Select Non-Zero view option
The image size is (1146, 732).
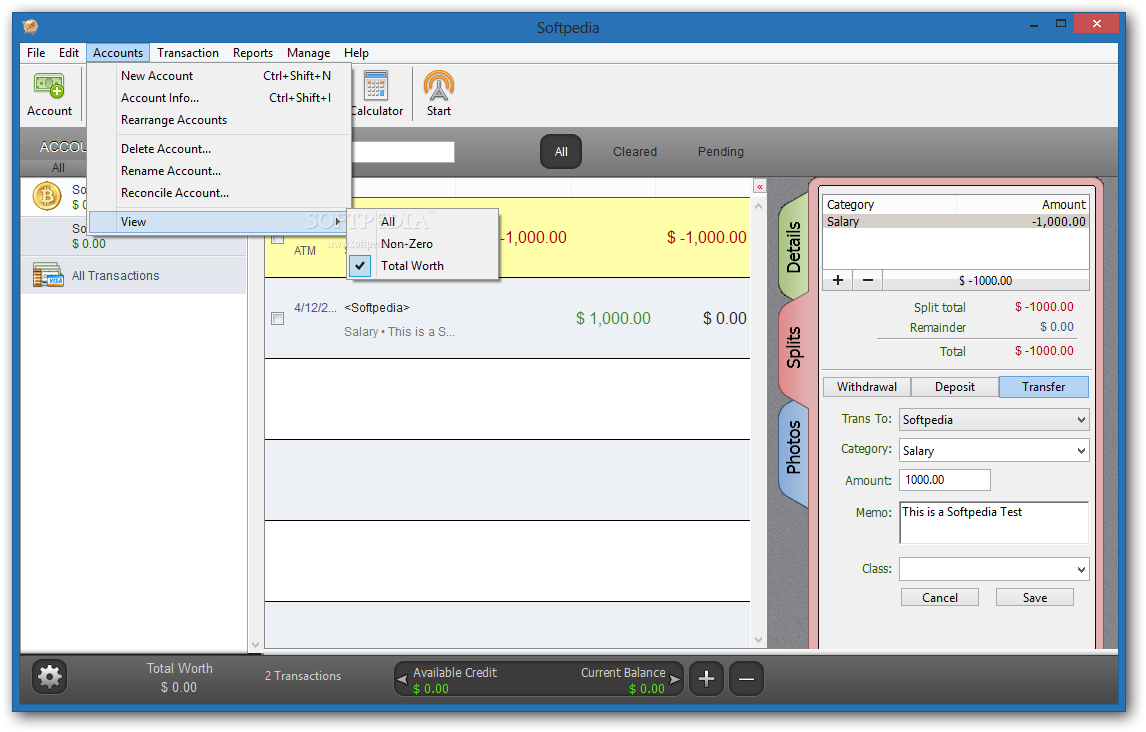[x=422, y=244]
